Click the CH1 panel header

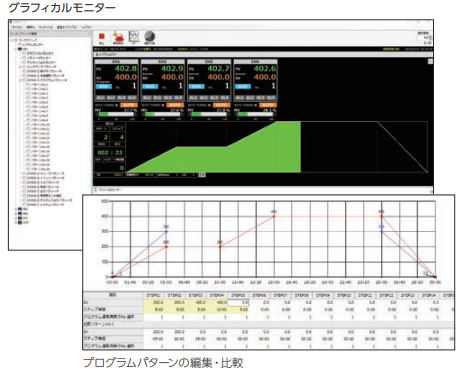pos(116,62)
